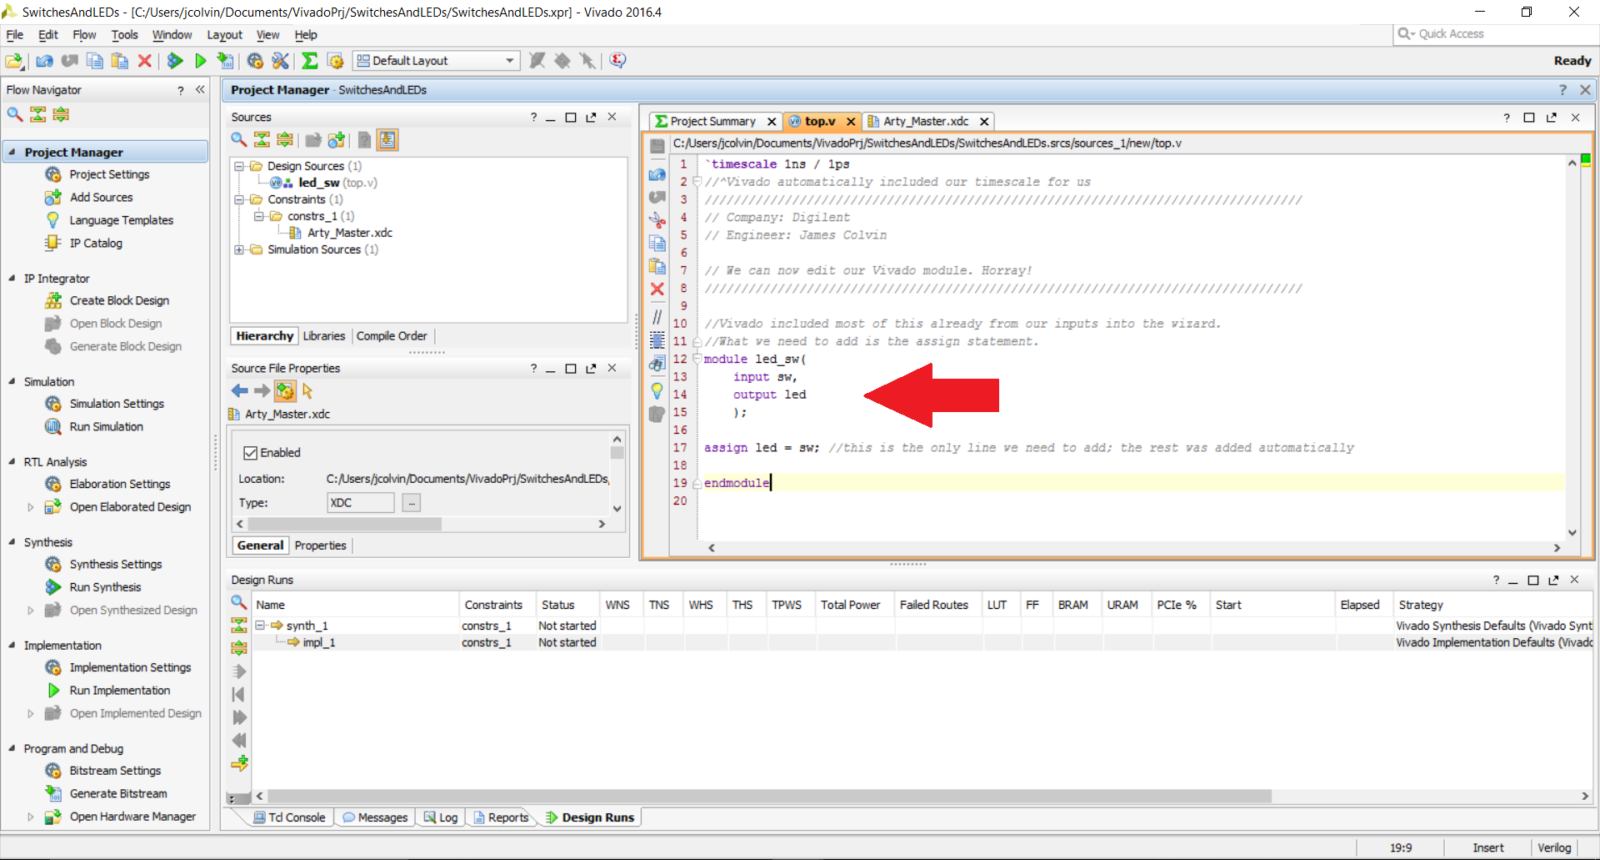Collapse the Design Sources tree node

point(239,166)
